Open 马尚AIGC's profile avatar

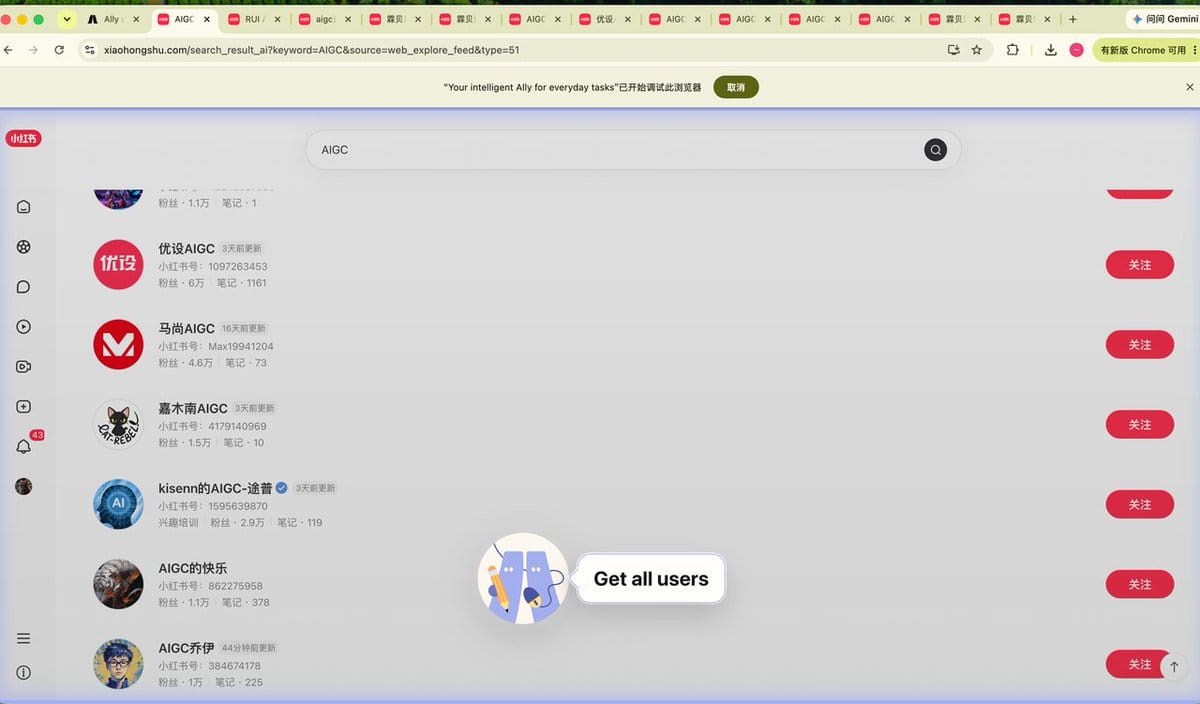point(118,345)
